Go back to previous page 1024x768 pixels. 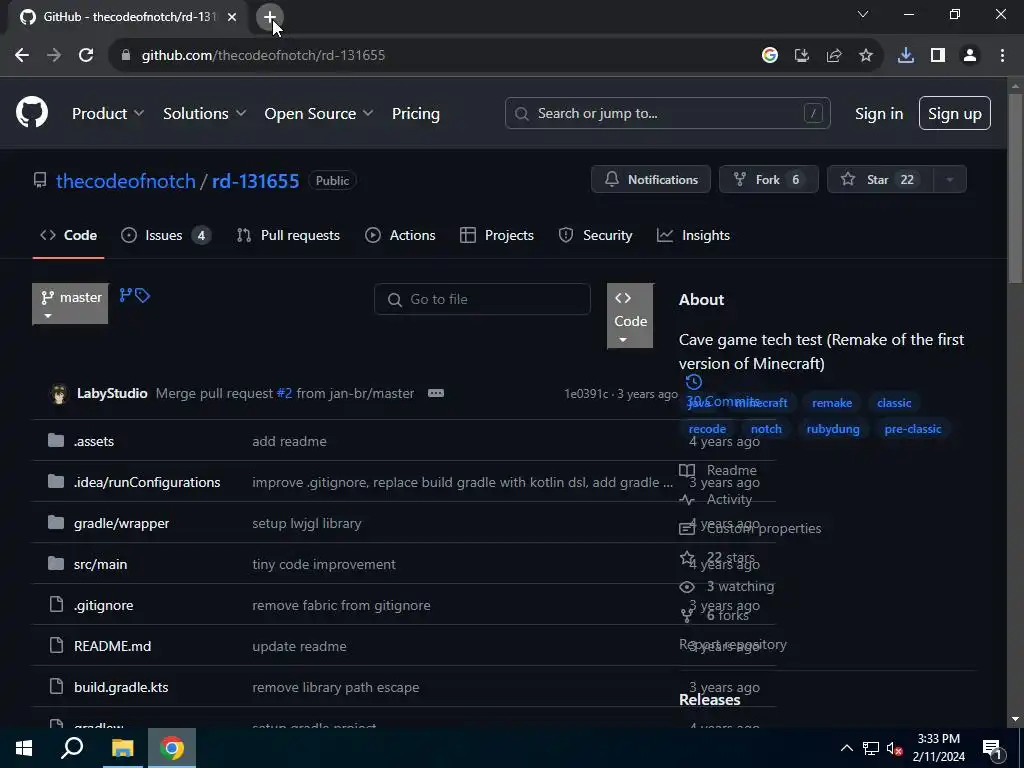coord(22,56)
